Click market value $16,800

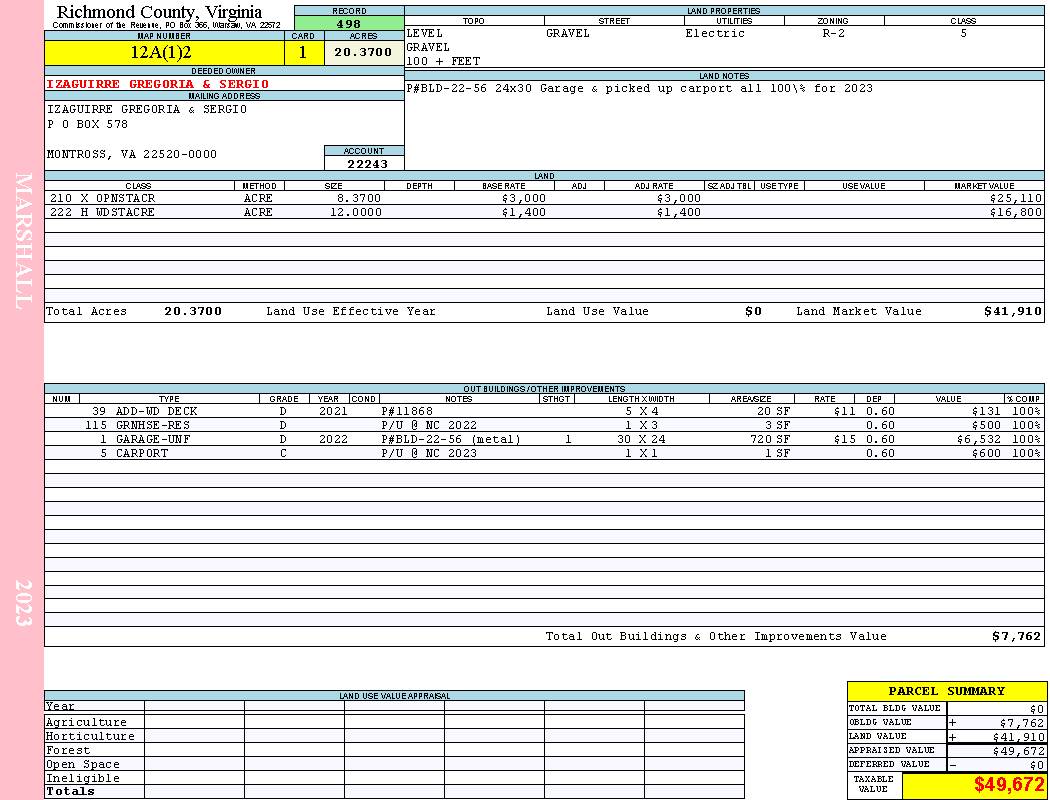(x=1016, y=212)
